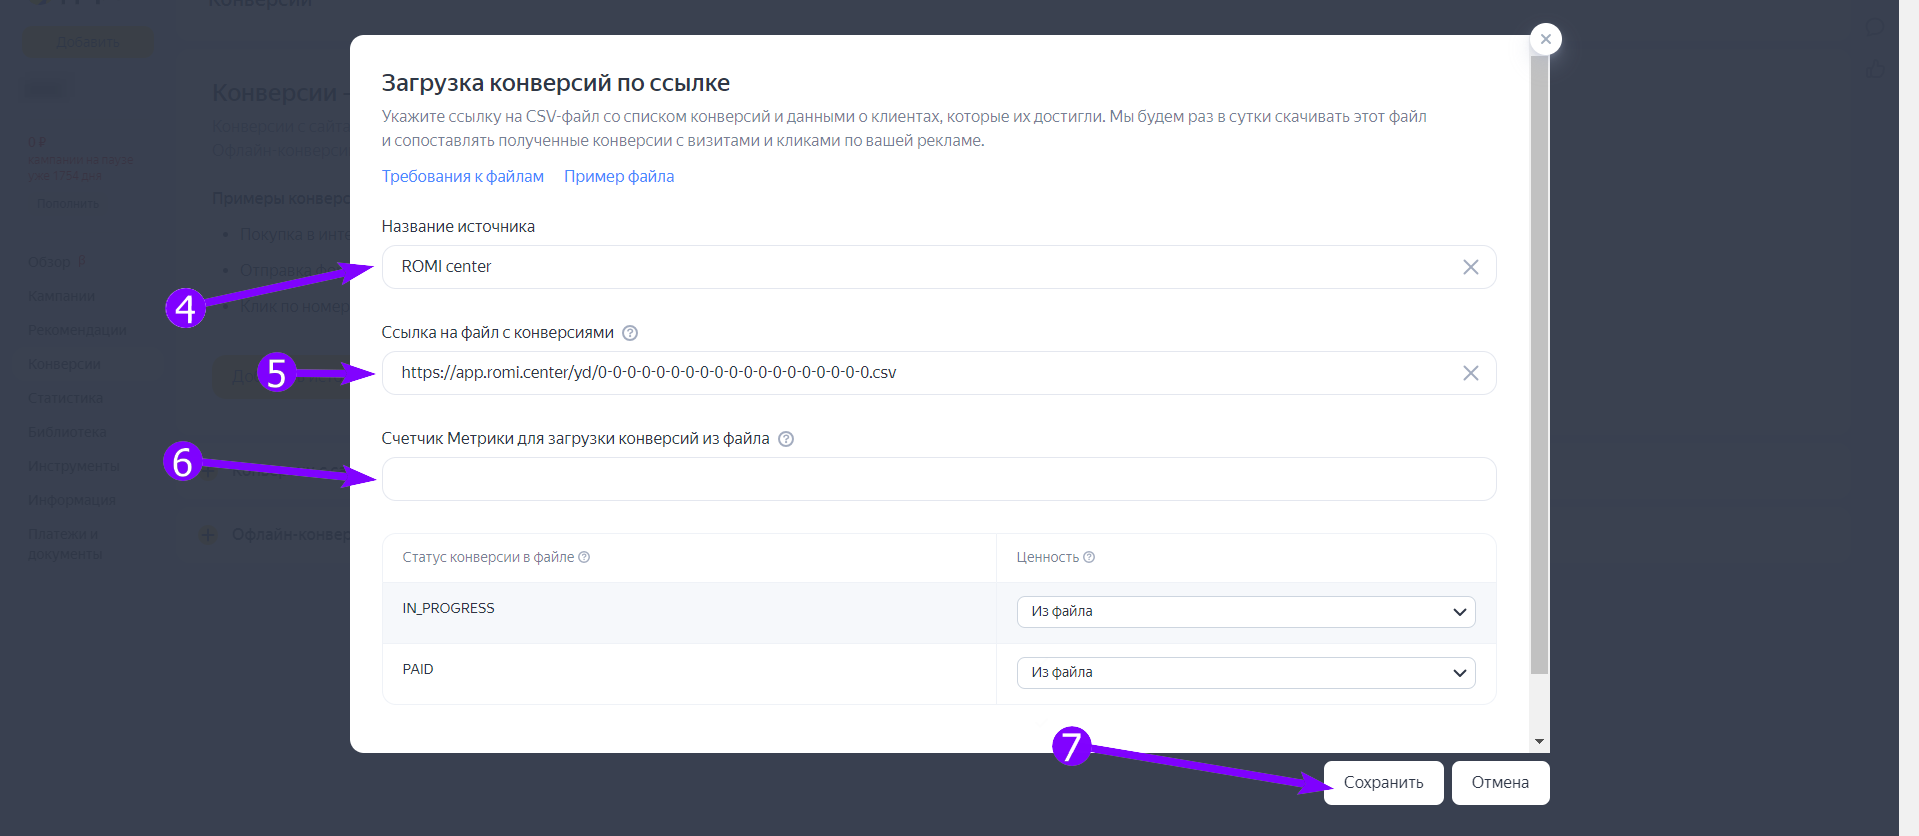Viewport: 1919px width, 836px height.
Task: Open the file requirements link
Action: tap(463, 176)
